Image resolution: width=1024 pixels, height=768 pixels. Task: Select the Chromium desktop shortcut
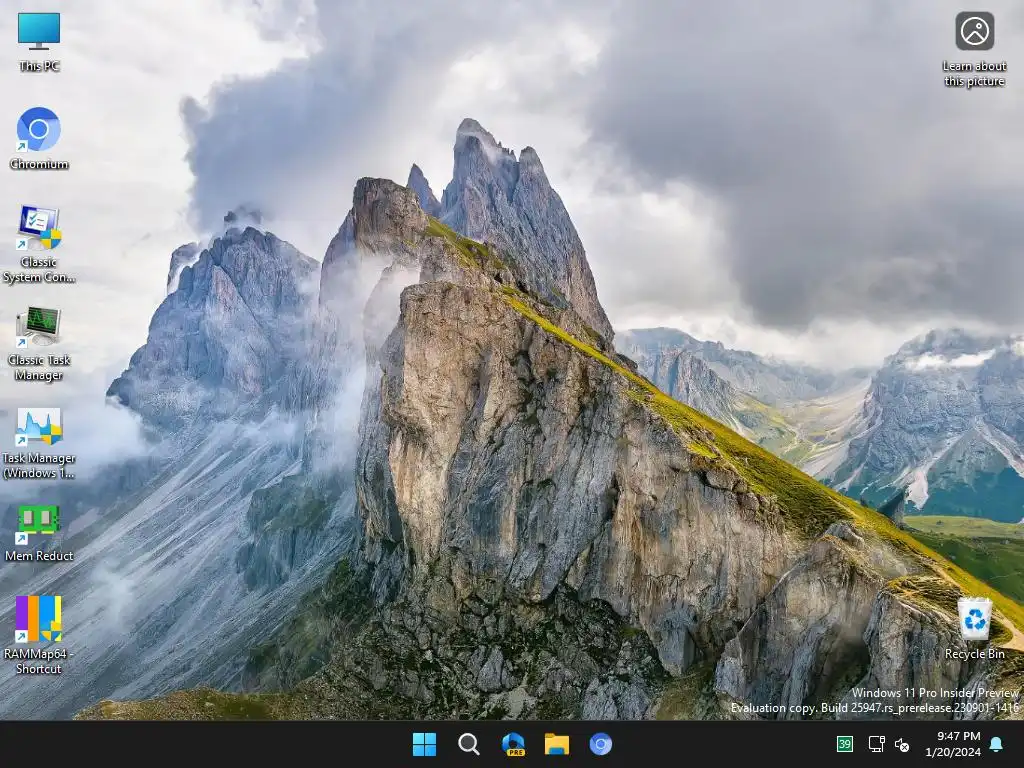pos(39,138)
